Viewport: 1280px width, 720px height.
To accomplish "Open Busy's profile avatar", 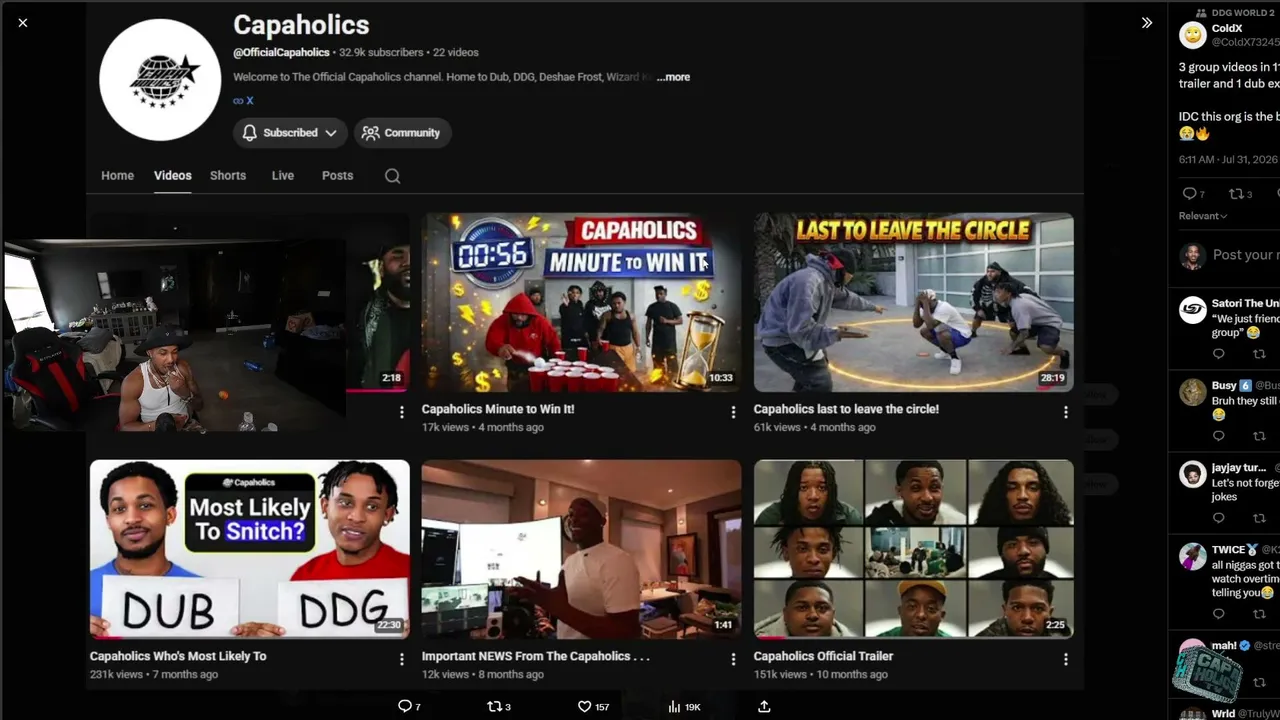I will point(1192,391).
